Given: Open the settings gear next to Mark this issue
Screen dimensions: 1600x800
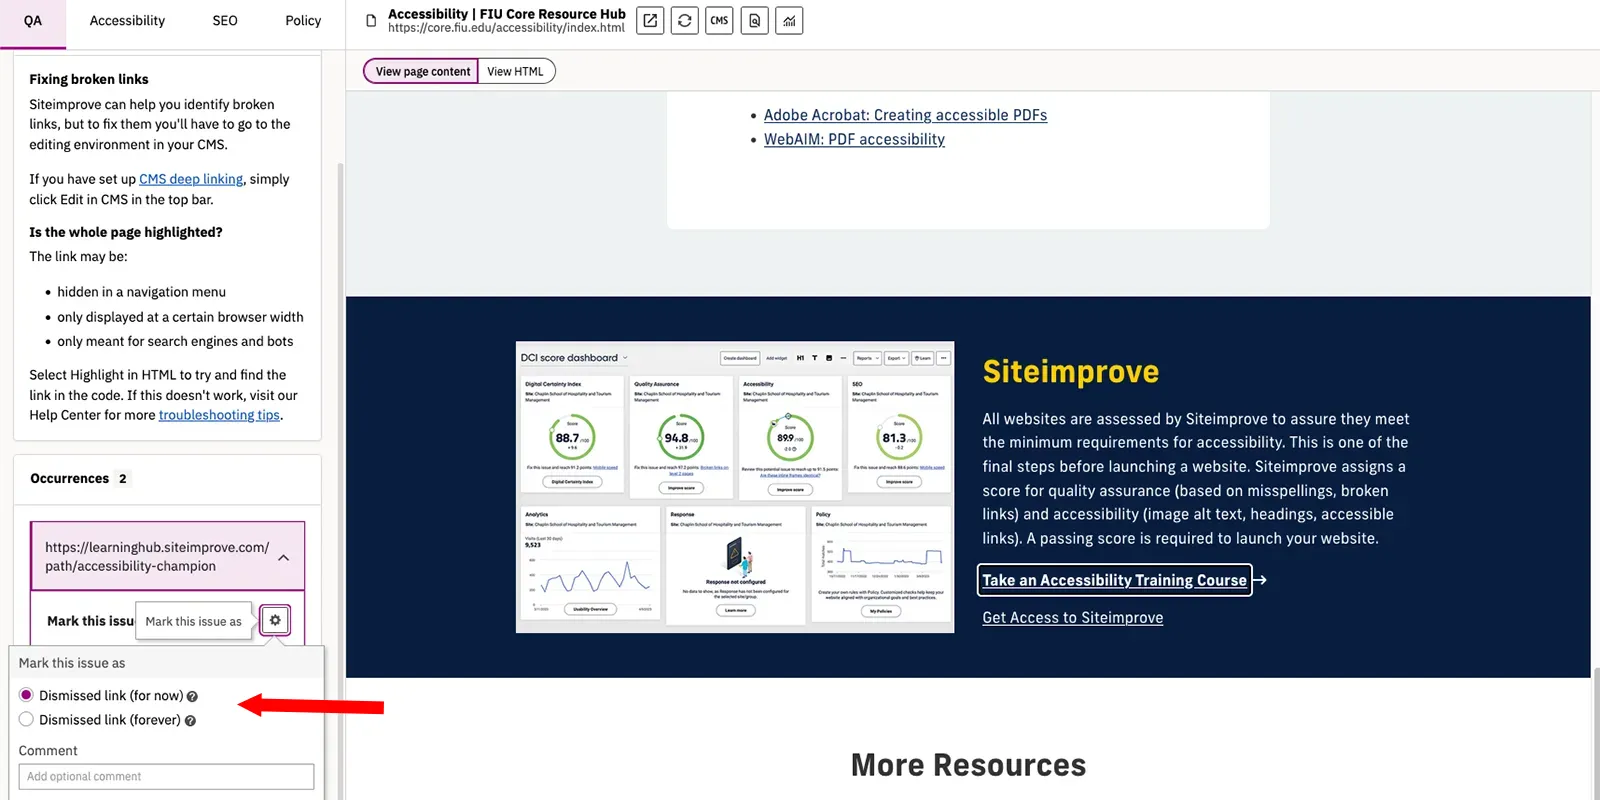Looking at the screenshot, I should [275, 620].
